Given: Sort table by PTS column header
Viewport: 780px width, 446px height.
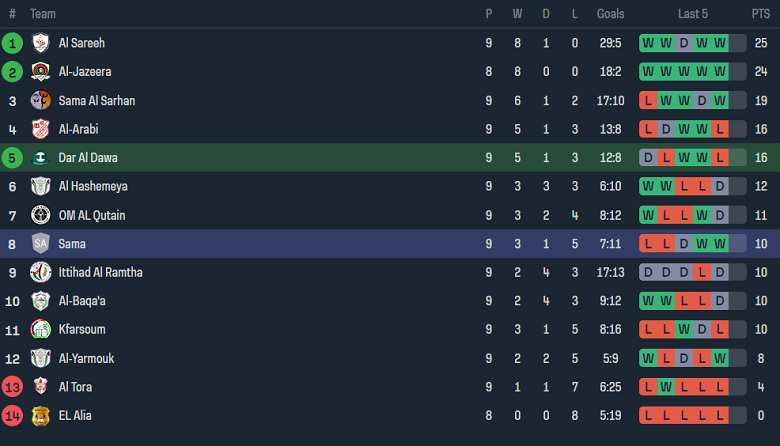Looking at the screenshot, I should [761, 14].
